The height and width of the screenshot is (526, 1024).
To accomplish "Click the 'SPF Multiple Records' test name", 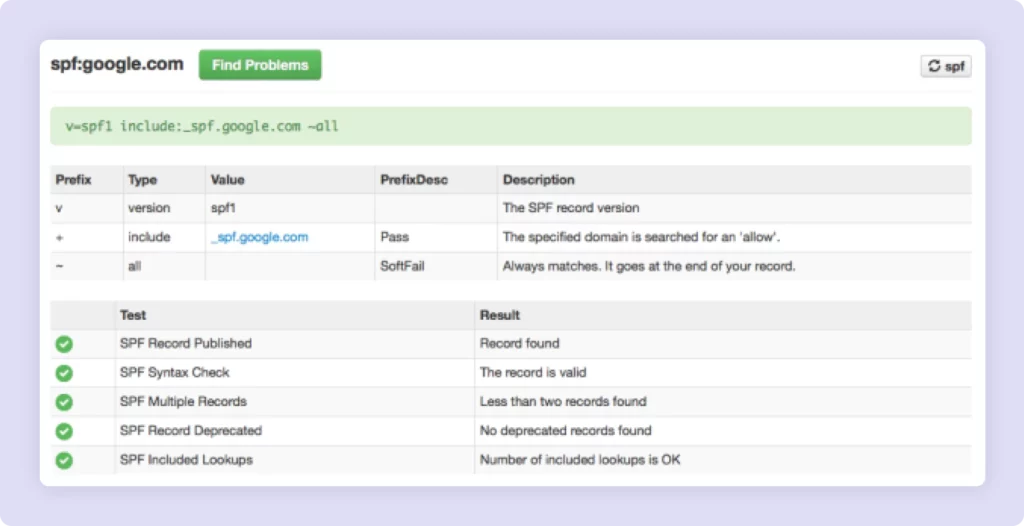I will (183, 402).
